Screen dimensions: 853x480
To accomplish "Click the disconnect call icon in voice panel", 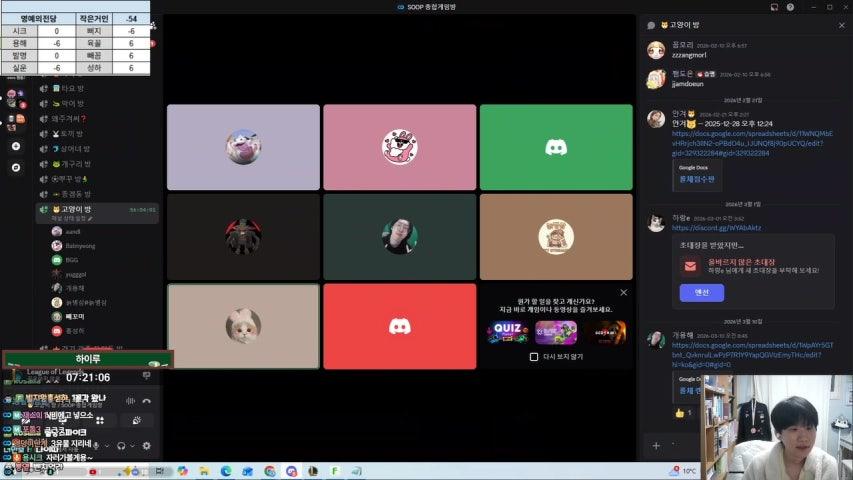I will pyautogui.click(x=147, y=400).
